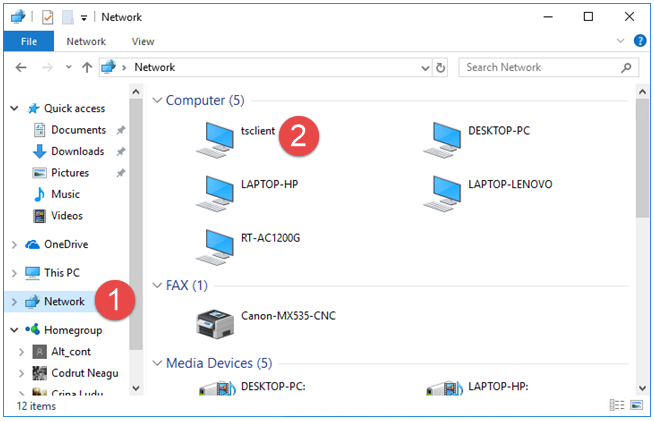Select DESKTOP-PC: media device icon

click(217, 388)
